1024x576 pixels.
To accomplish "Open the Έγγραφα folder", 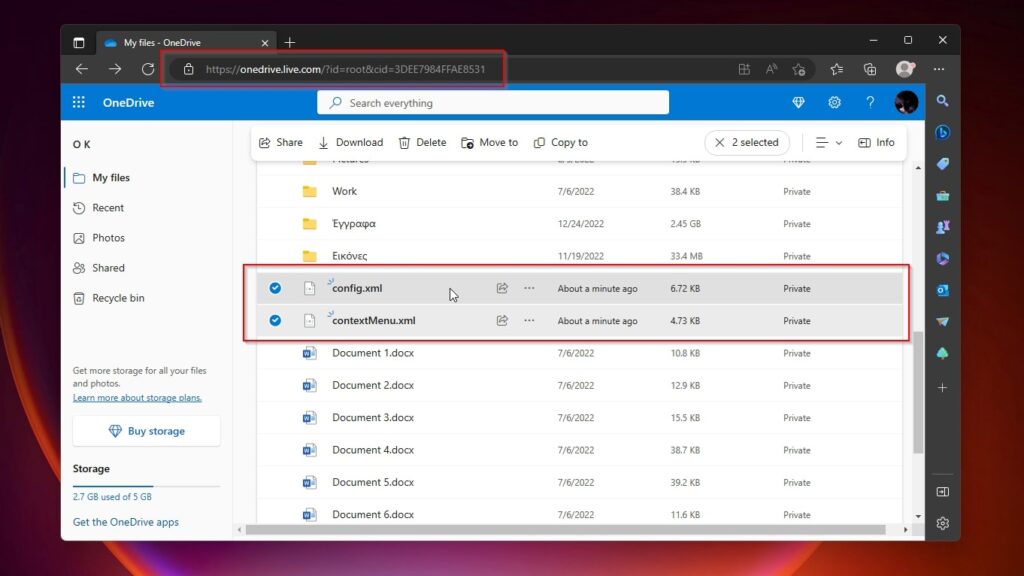I will pos(354,223).
